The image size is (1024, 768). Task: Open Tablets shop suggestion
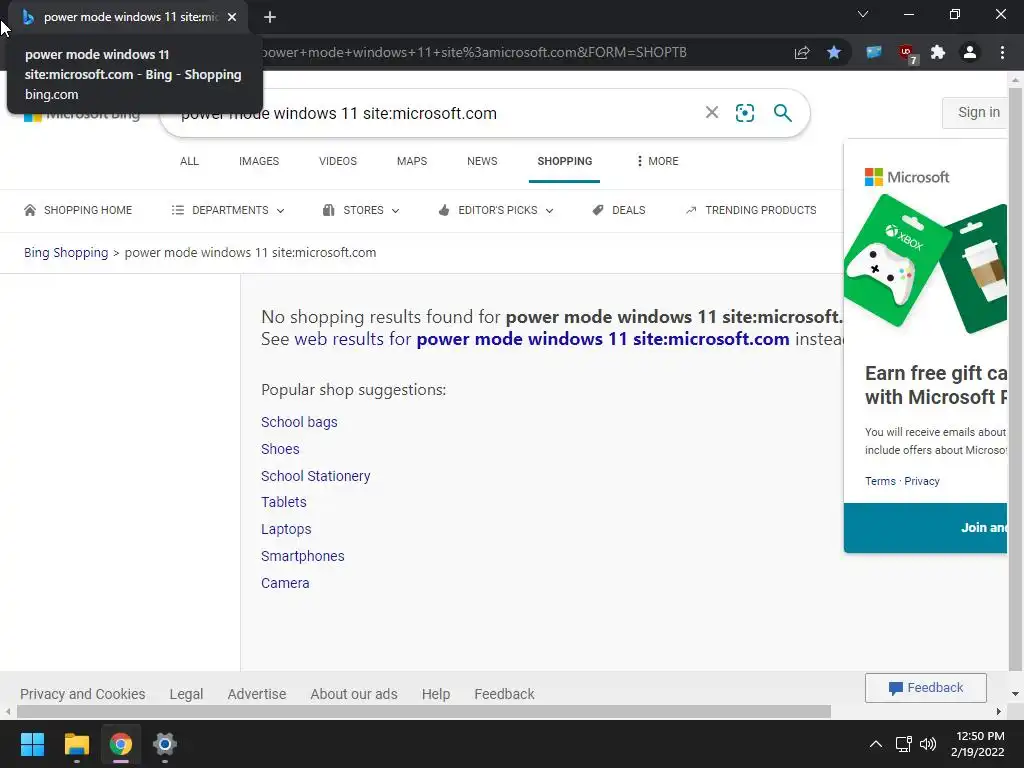(283, 502)
